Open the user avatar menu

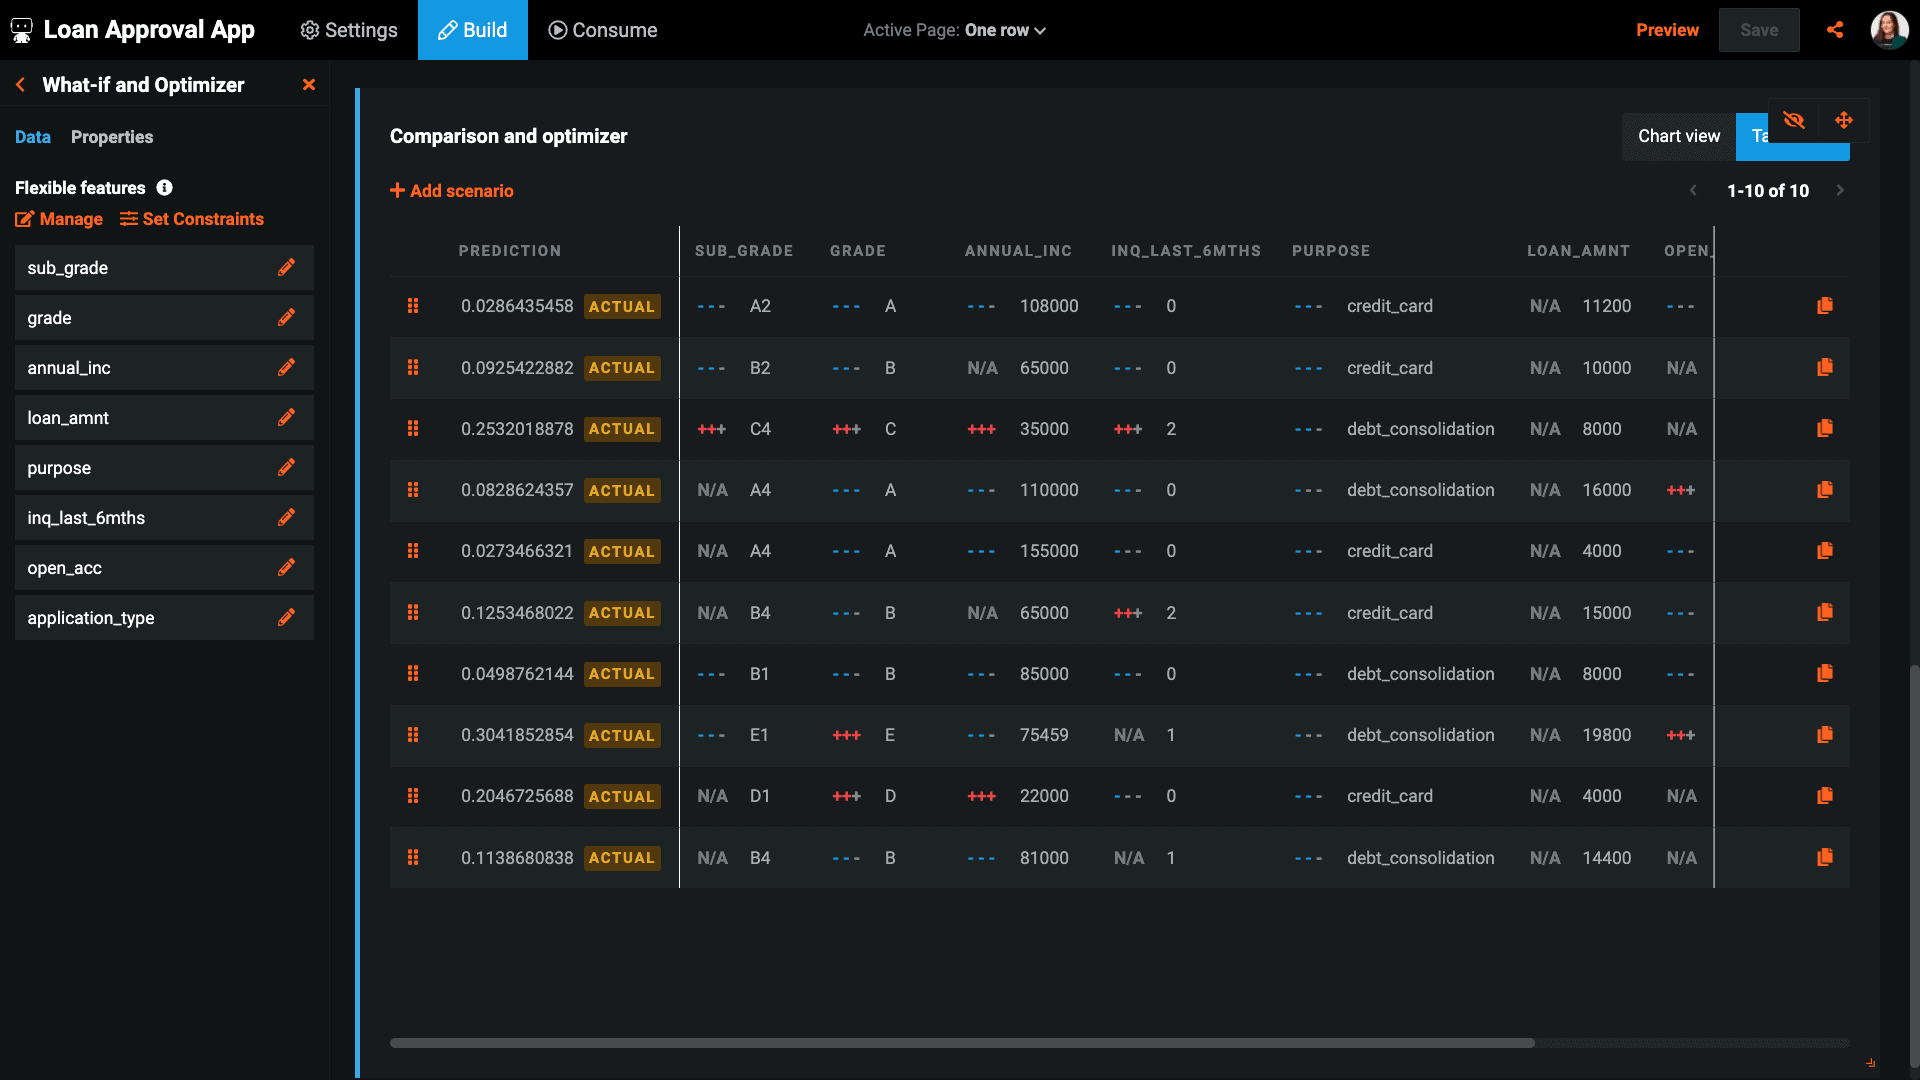(x=1889, y=30)
